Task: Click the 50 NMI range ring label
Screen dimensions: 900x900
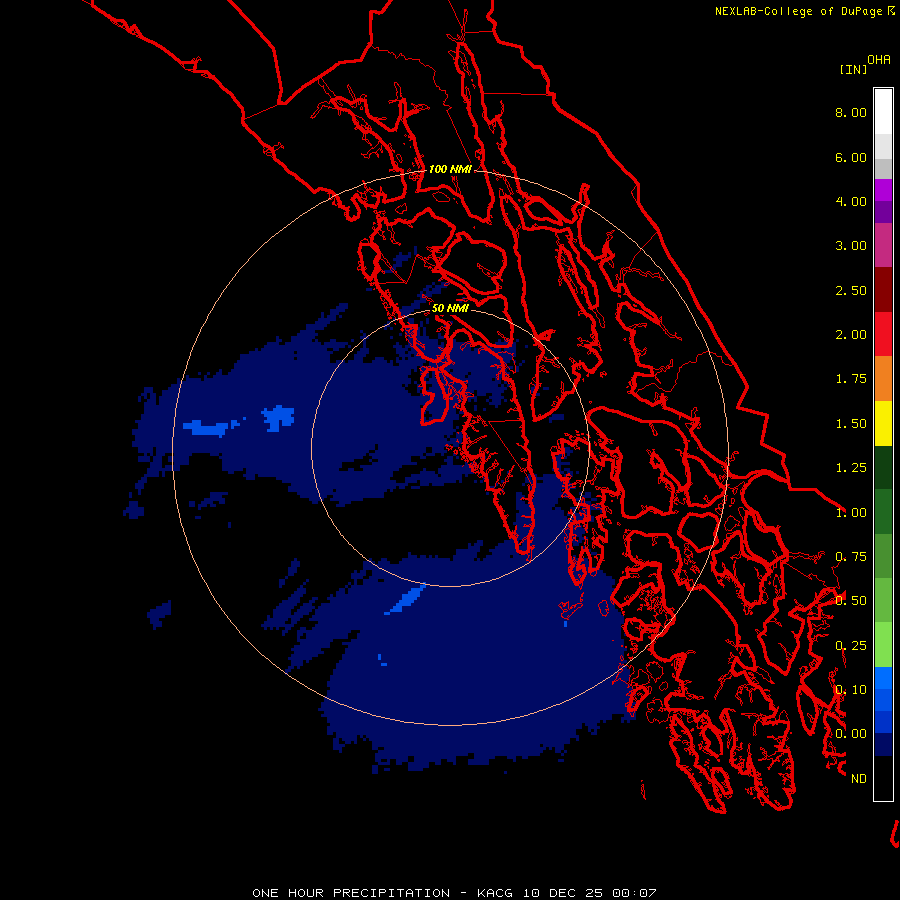Action: 451,308
